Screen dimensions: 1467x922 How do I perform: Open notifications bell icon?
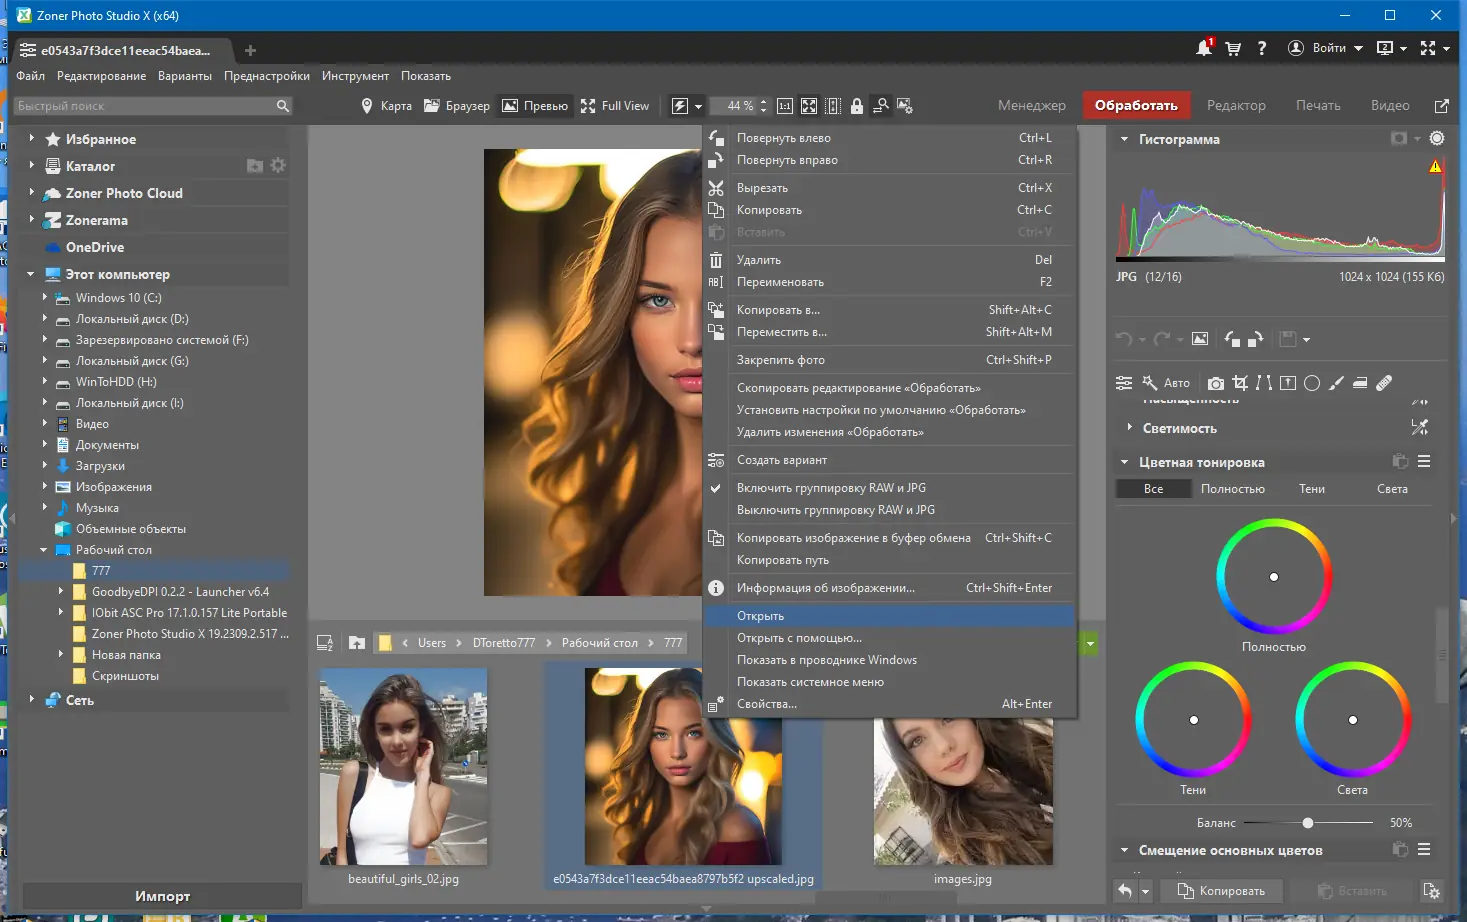tap(1204, 48)
